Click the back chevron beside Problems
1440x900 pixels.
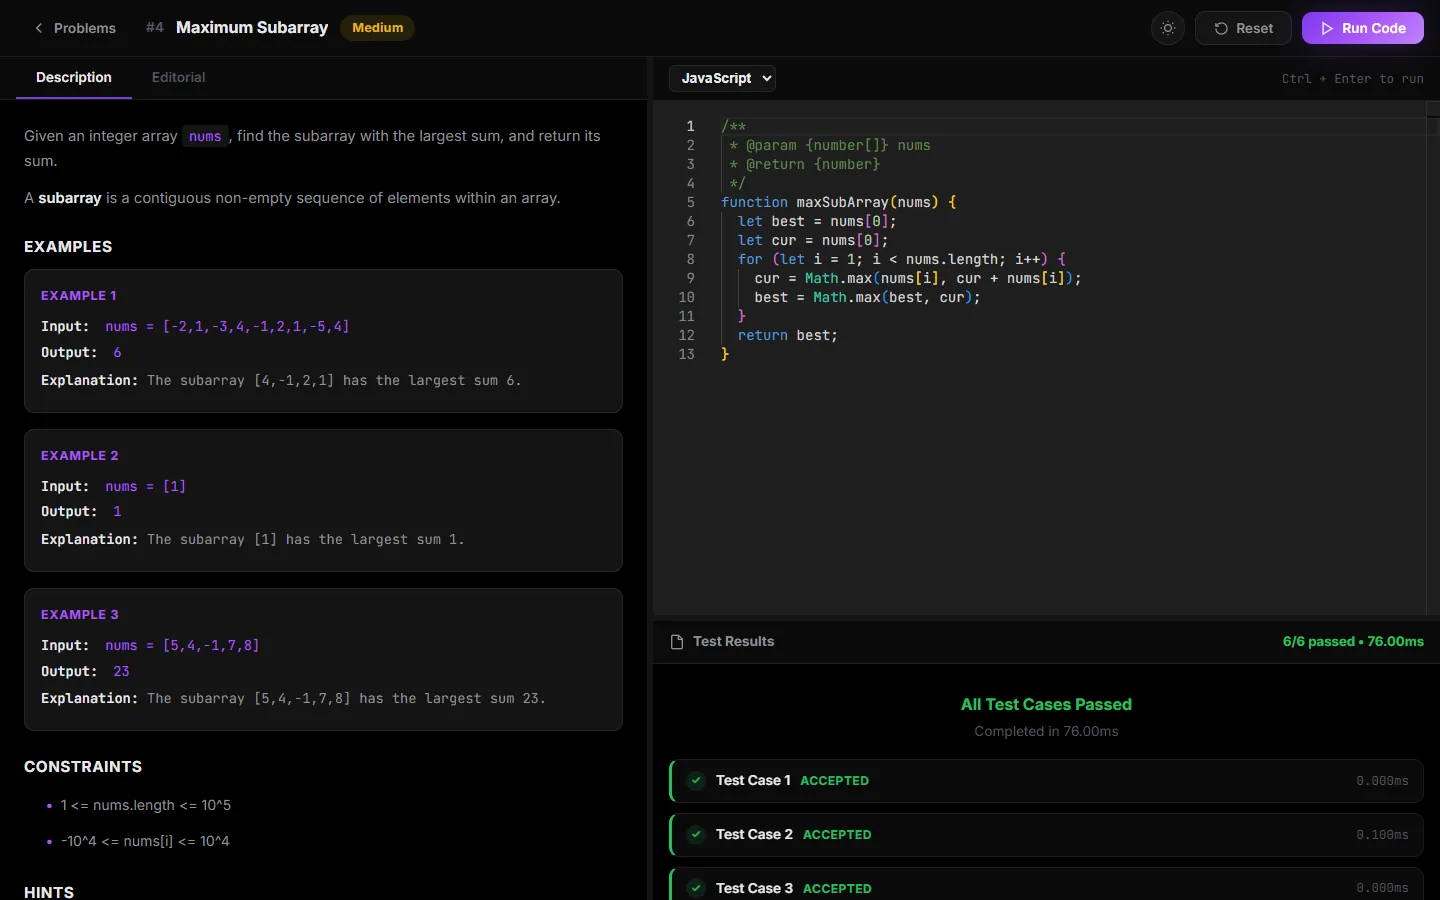click(39, 28)
